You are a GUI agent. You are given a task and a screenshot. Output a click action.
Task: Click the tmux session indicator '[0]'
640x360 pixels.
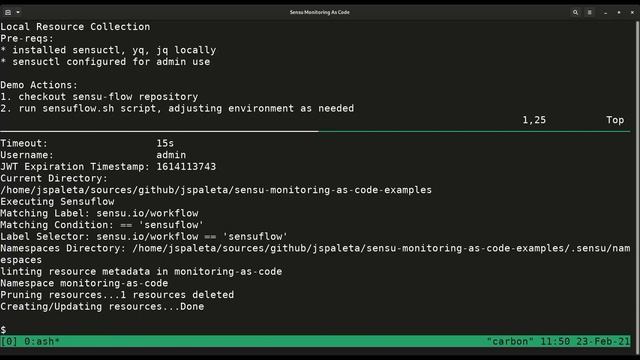(9, 342)
